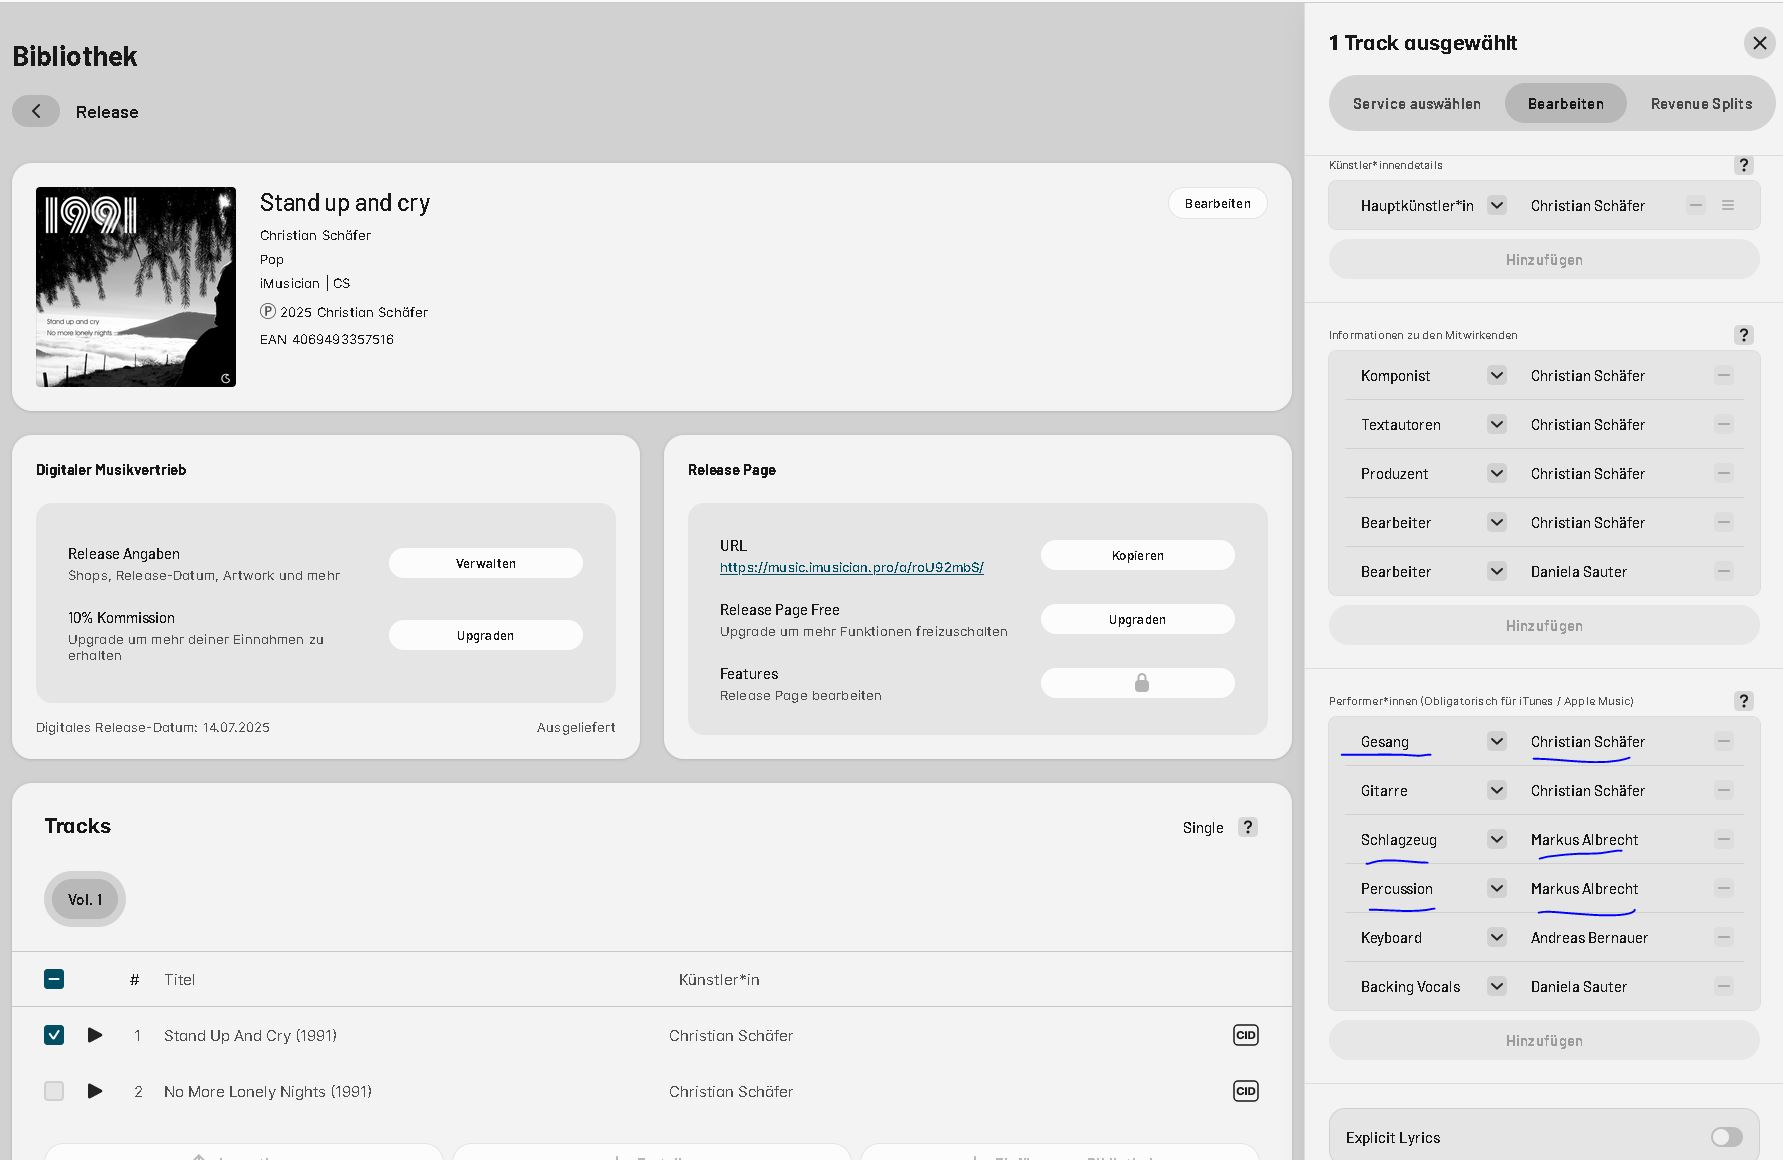Remove Schlagzeug Markus Albrecht entry
Viewport: 1783px width, 1160px height.
(1724, 840)
